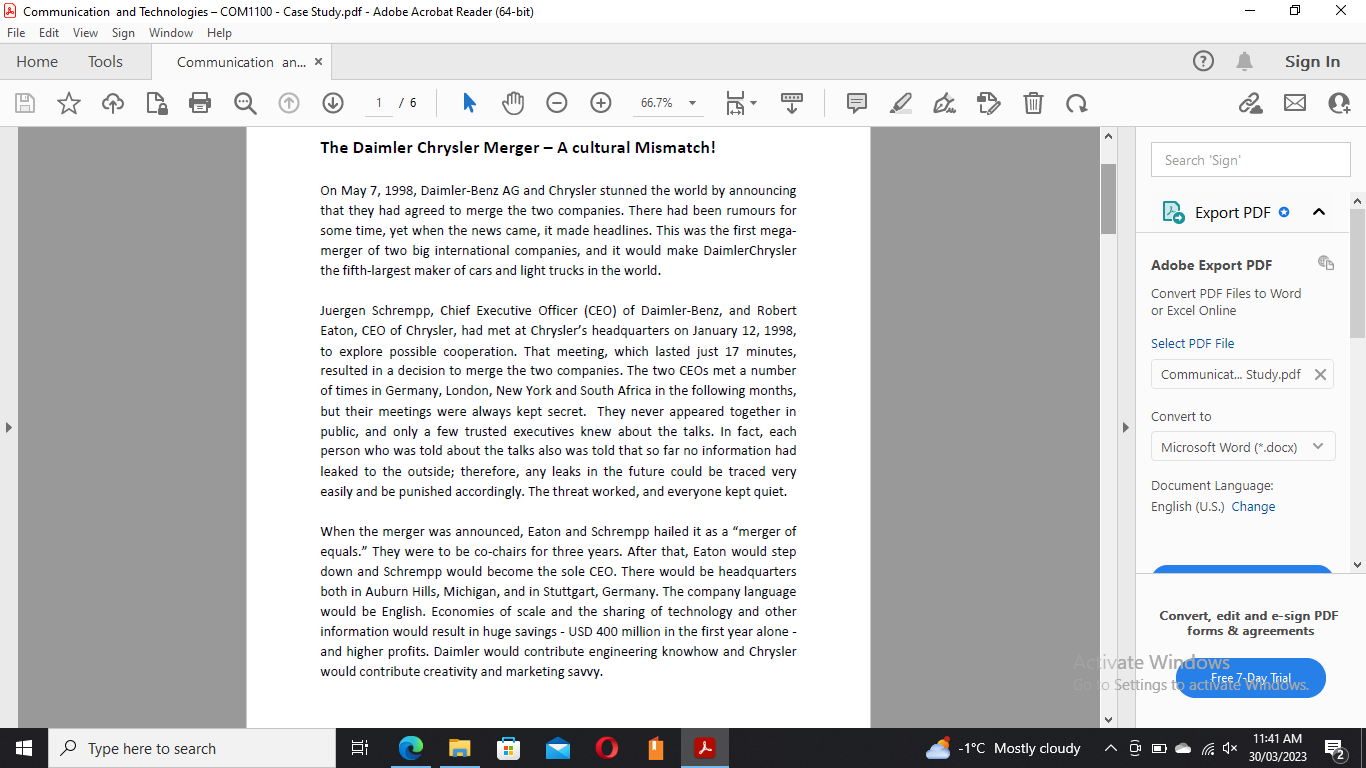Open the Stamp tool

click(x=988, y=103)
